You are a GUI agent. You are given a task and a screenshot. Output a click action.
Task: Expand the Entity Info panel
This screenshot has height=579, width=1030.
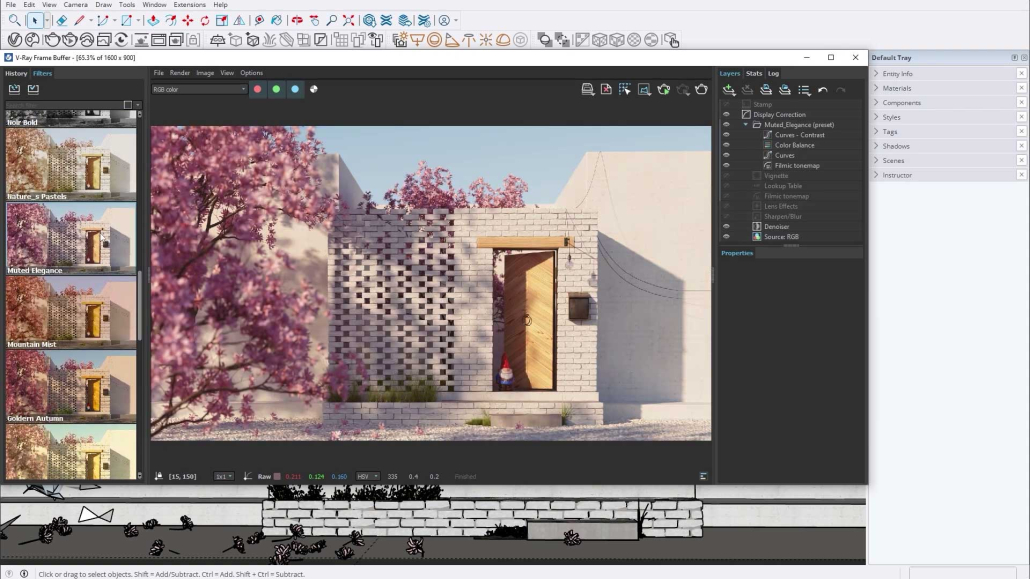(x=876, y=74)
